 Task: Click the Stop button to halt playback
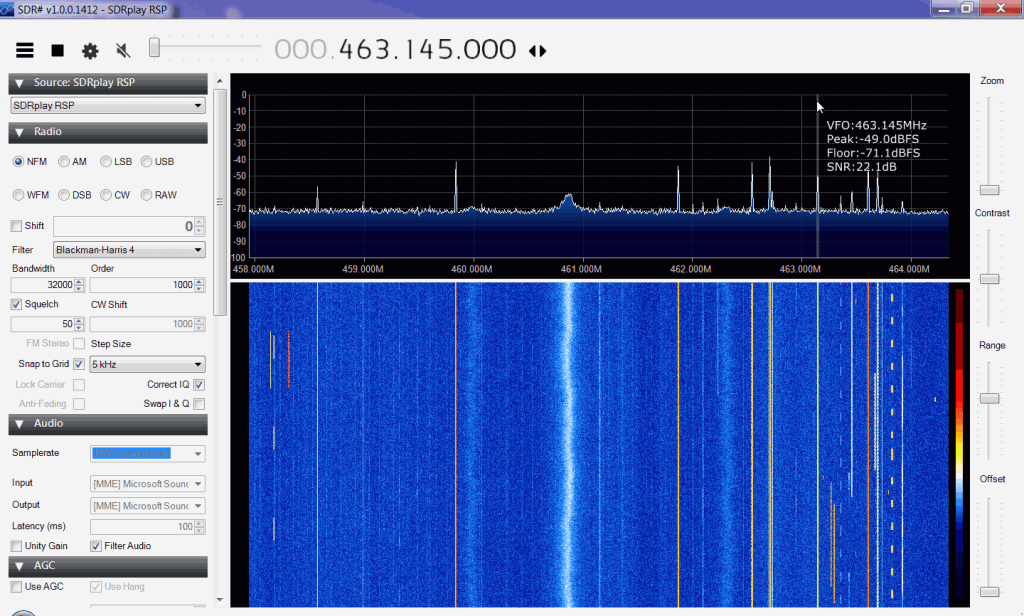click(57, 49)
